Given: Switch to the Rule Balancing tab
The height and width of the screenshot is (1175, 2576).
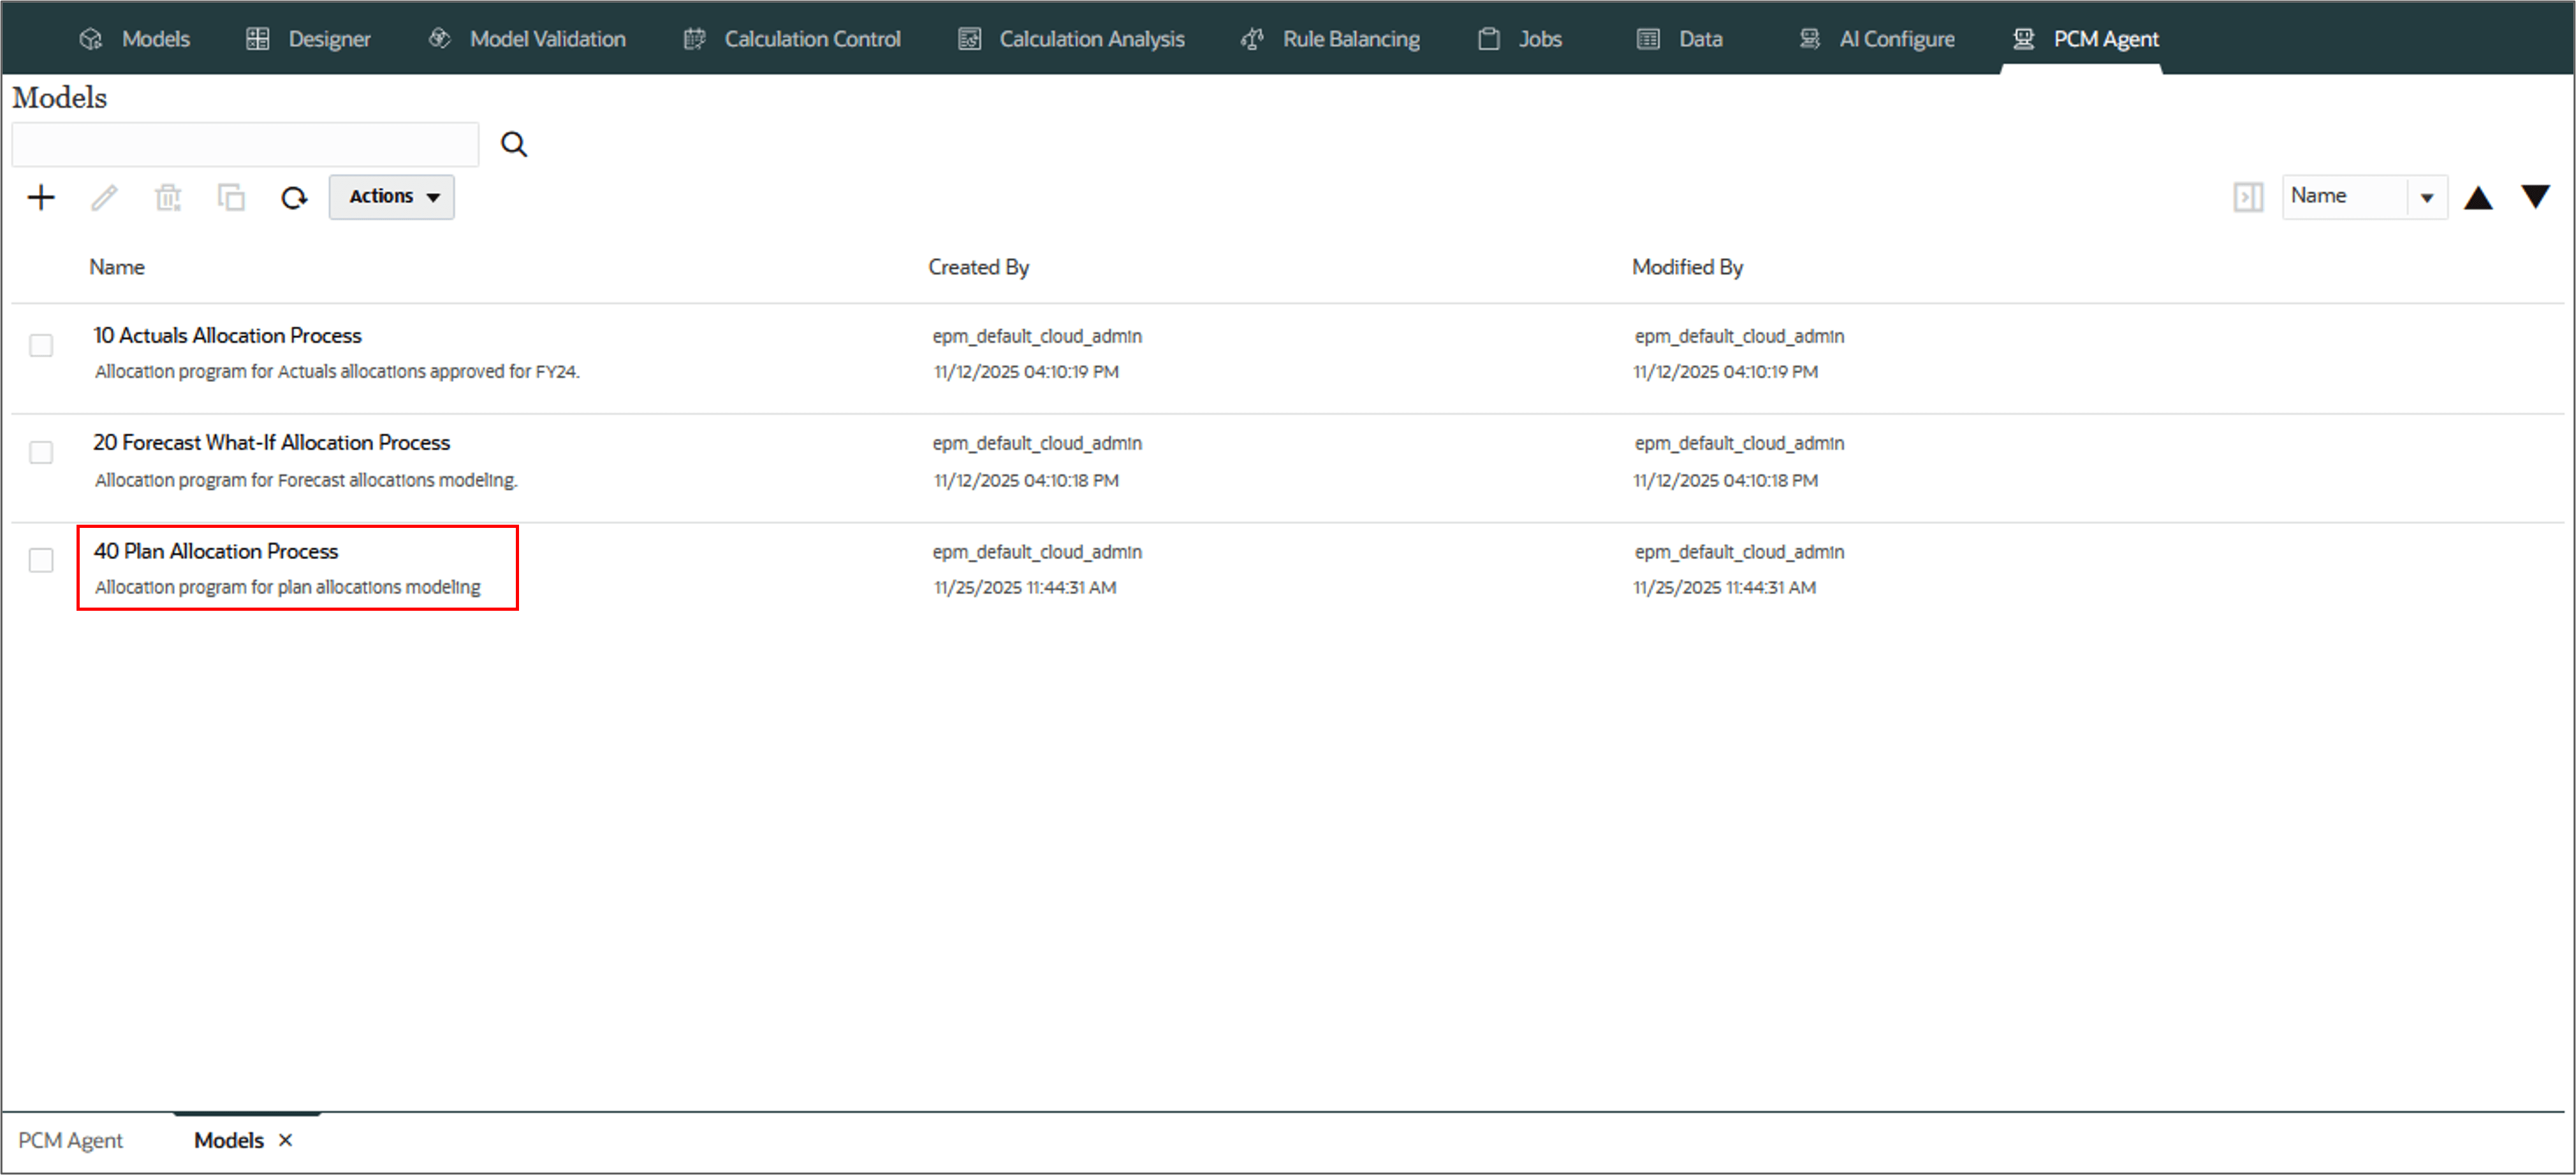Looking at the screenshot, I should [x=1331, y=39].
